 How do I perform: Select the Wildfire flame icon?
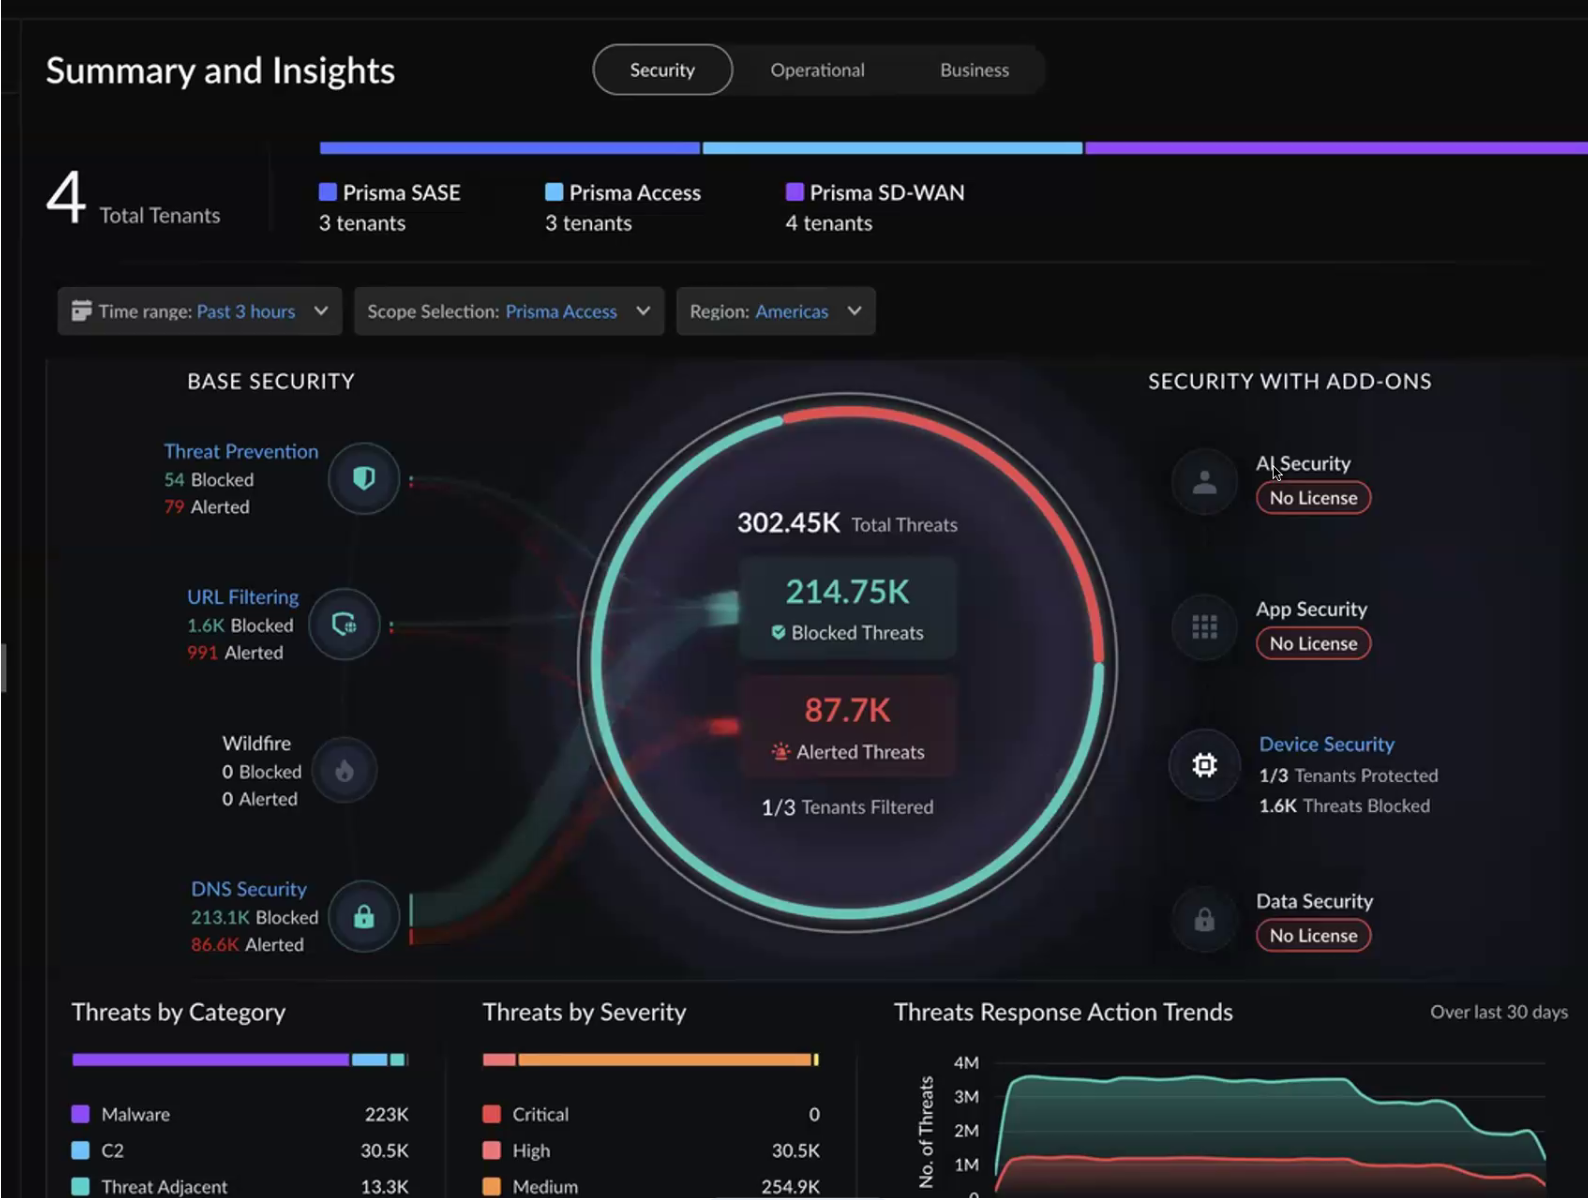[344, 771]
